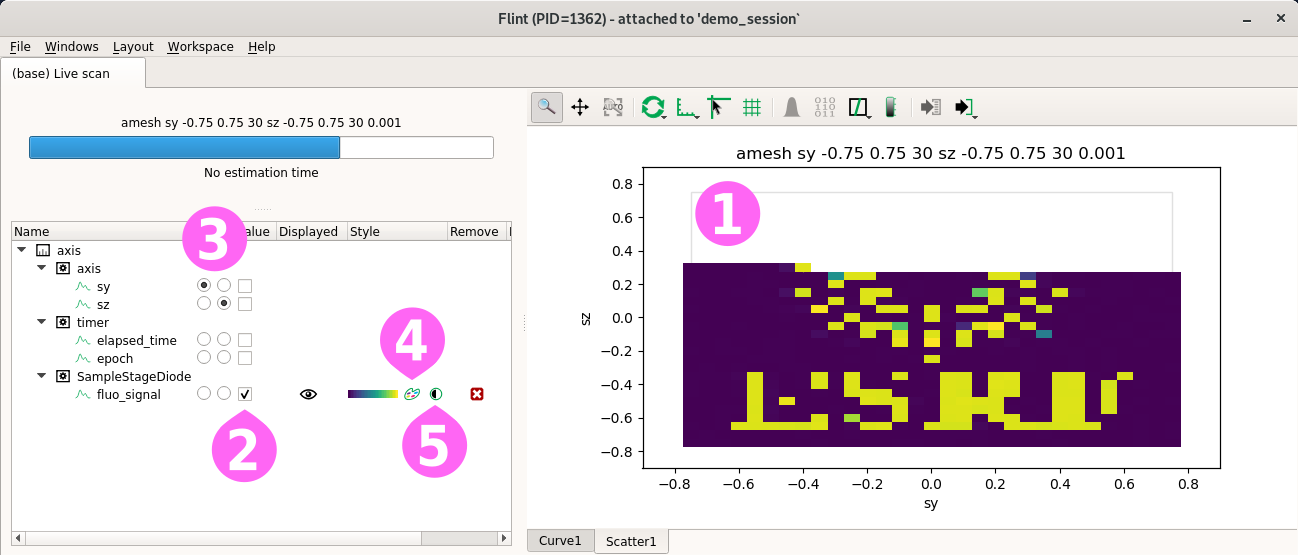Toggle the colorbar display icon
This screenshot has height=555, width=1298.
tap(891, 106)
